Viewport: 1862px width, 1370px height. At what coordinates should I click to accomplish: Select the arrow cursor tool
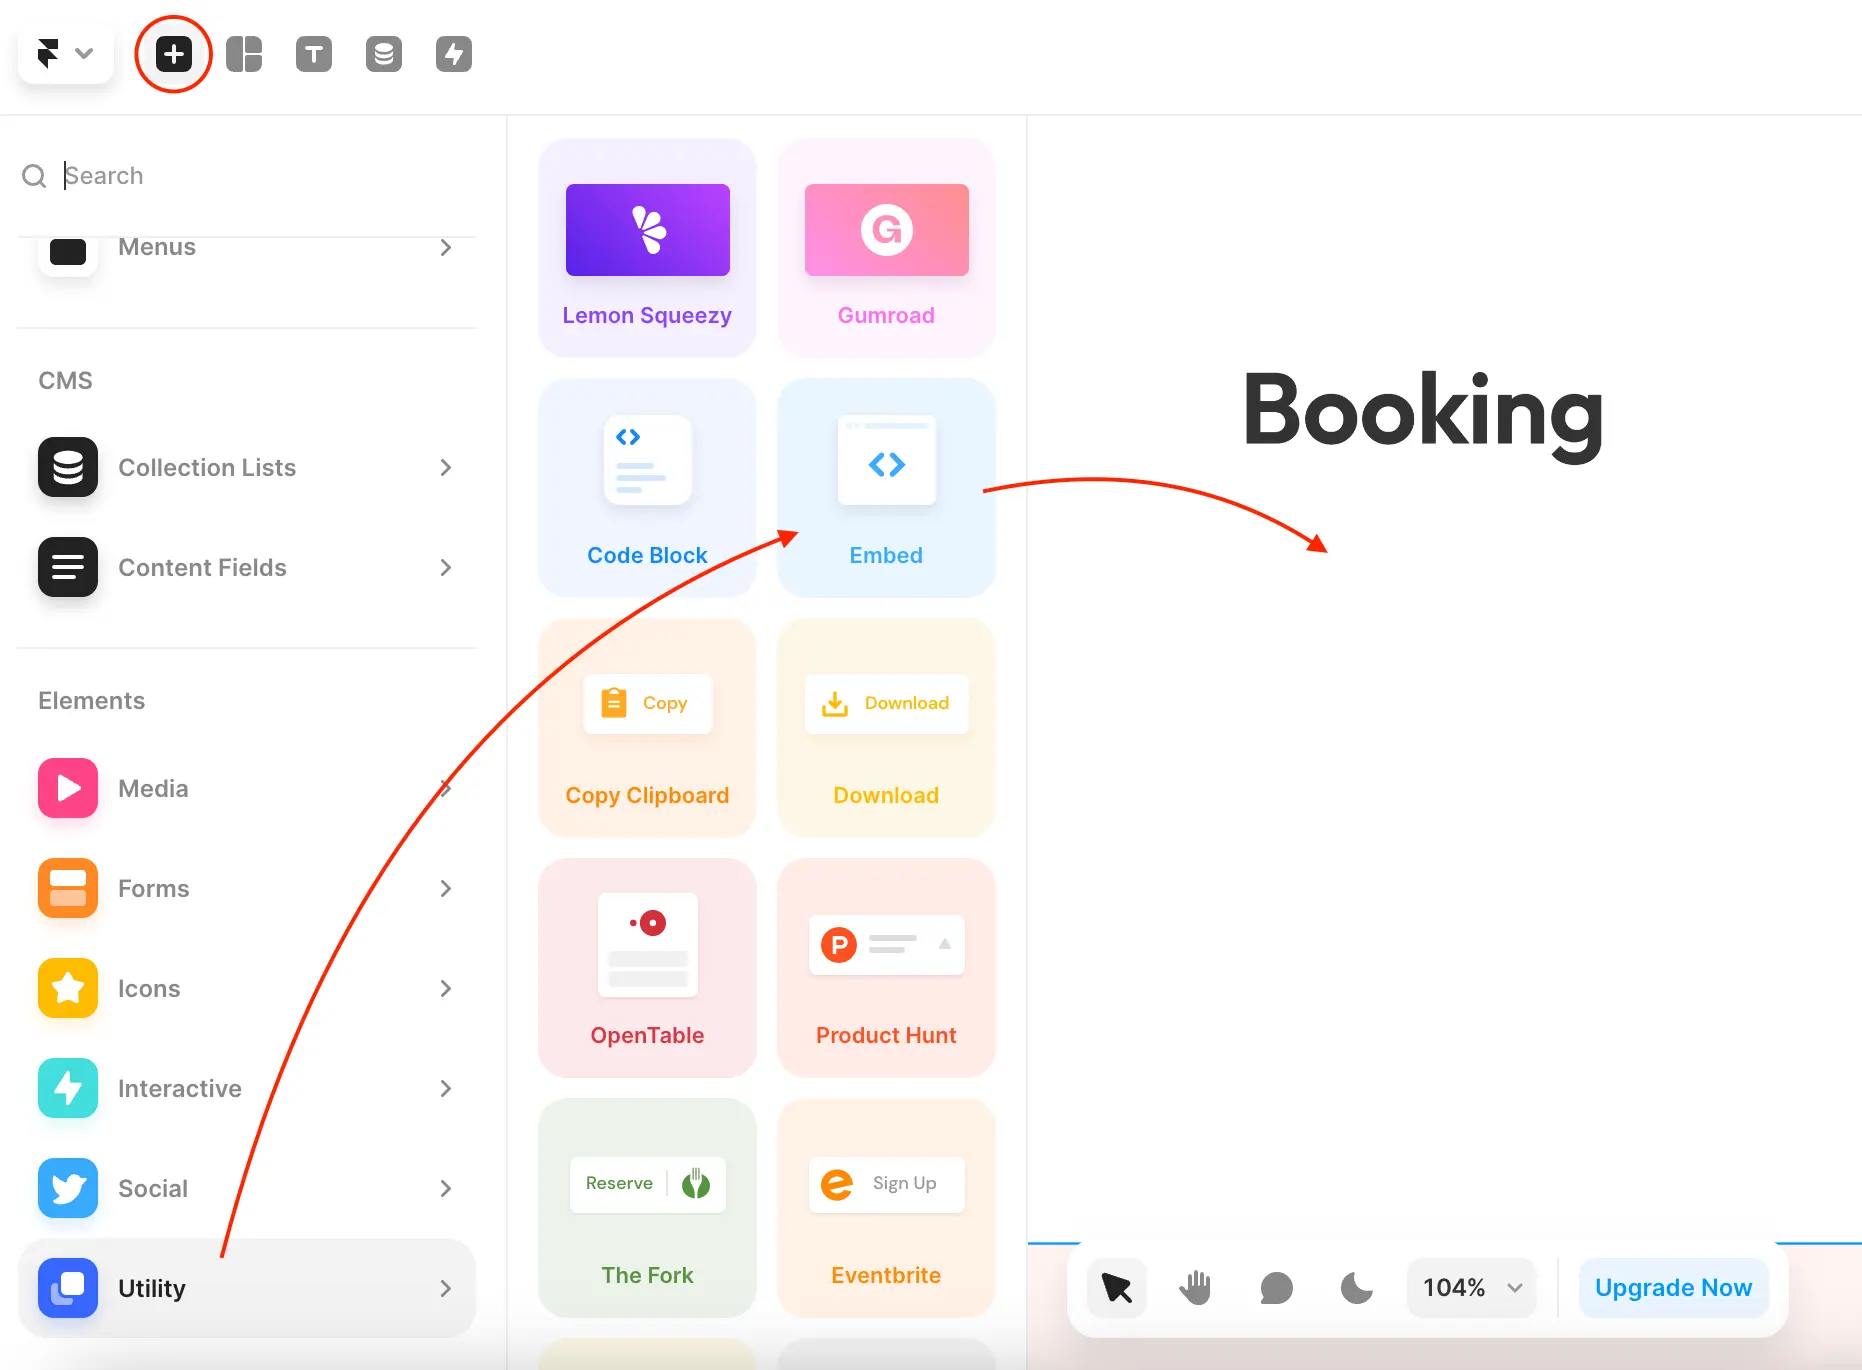[1117, 1288]
